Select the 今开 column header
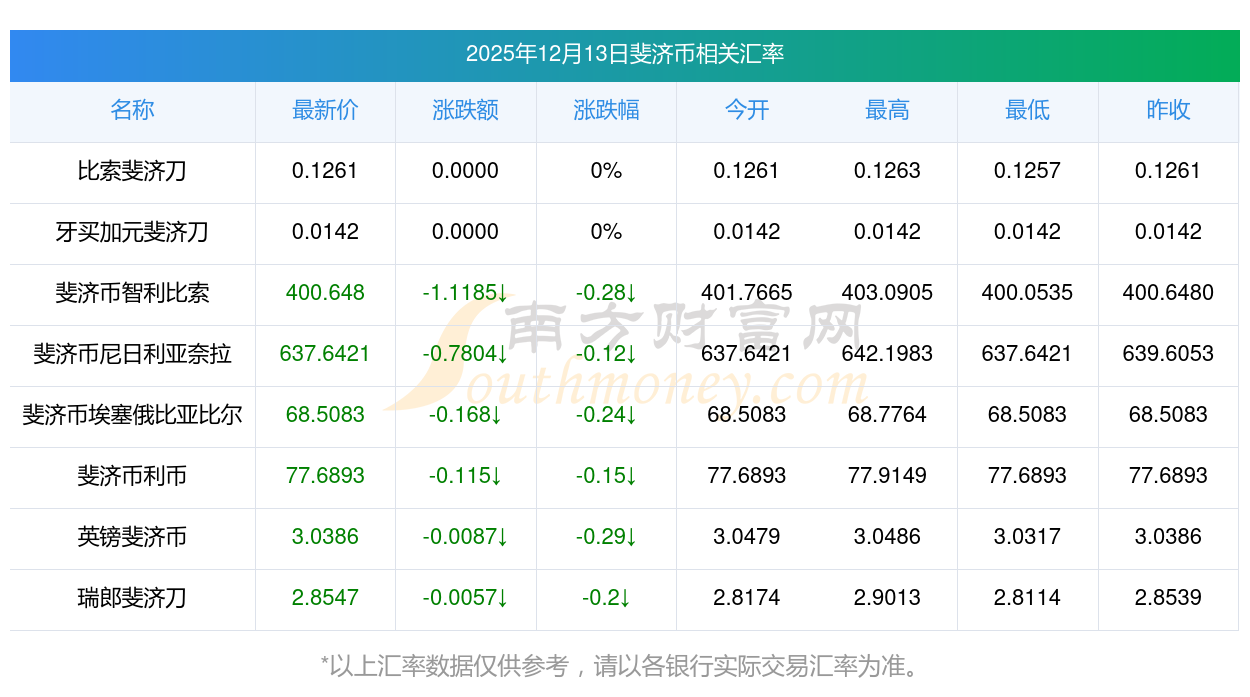 coord(746,110)
